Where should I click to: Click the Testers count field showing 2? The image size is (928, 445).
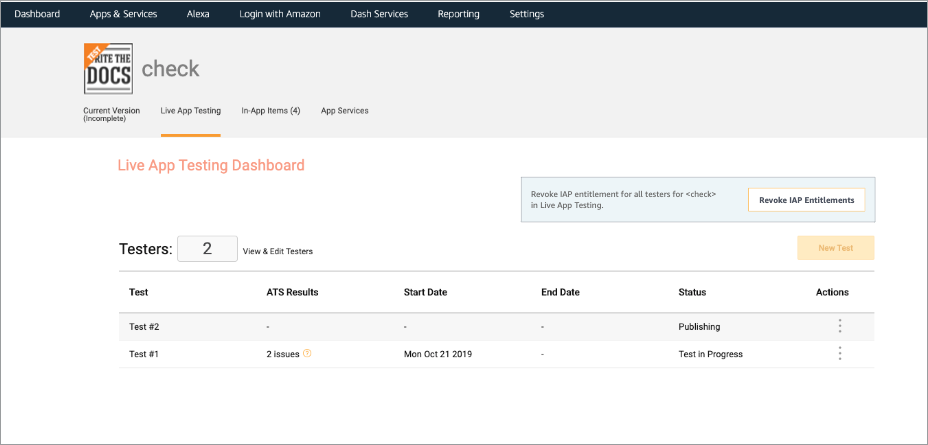[x=207, y=249]
